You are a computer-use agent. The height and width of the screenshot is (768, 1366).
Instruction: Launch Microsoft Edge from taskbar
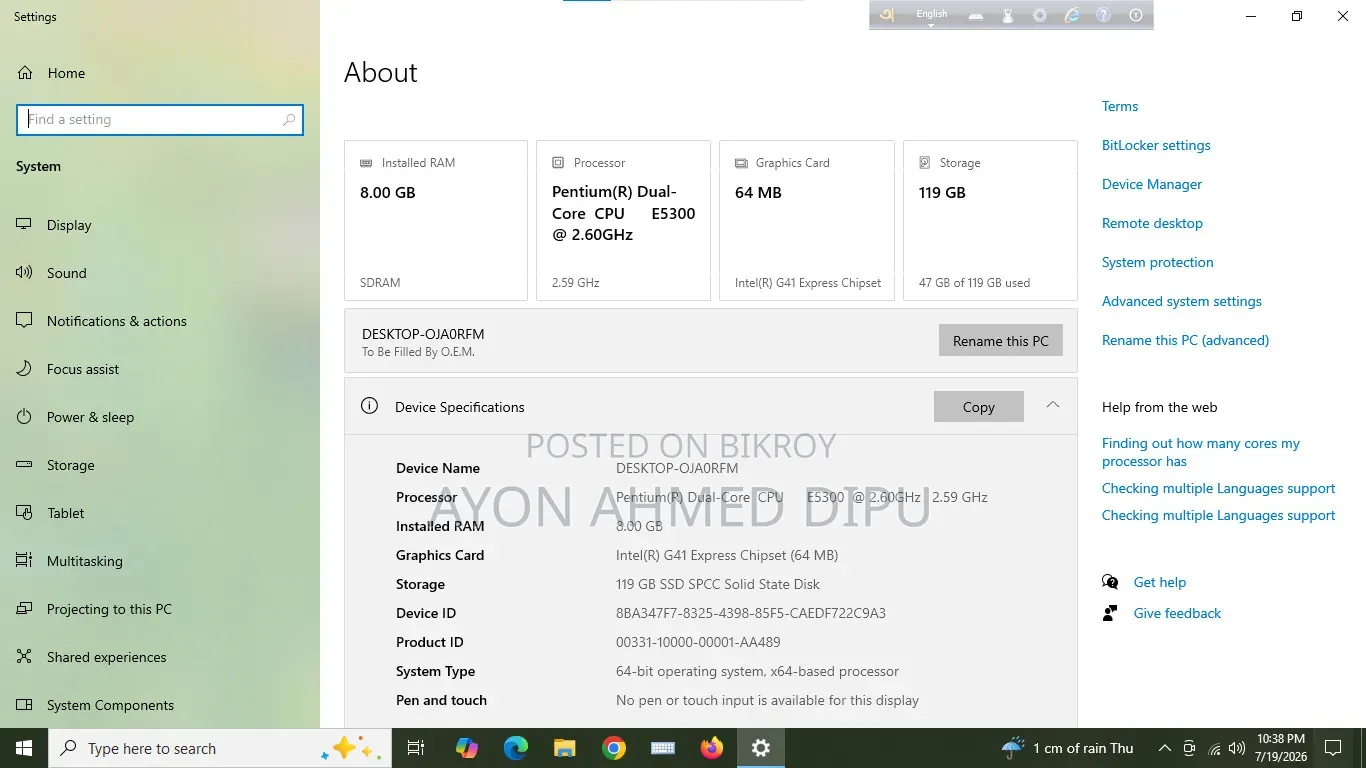tap(515, 748)
